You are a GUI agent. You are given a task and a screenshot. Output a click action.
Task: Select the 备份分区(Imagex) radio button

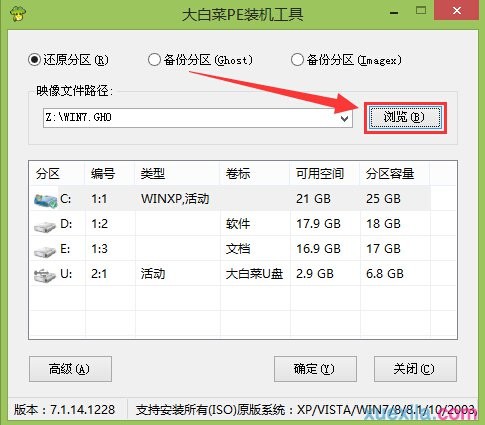pos(297,60)
